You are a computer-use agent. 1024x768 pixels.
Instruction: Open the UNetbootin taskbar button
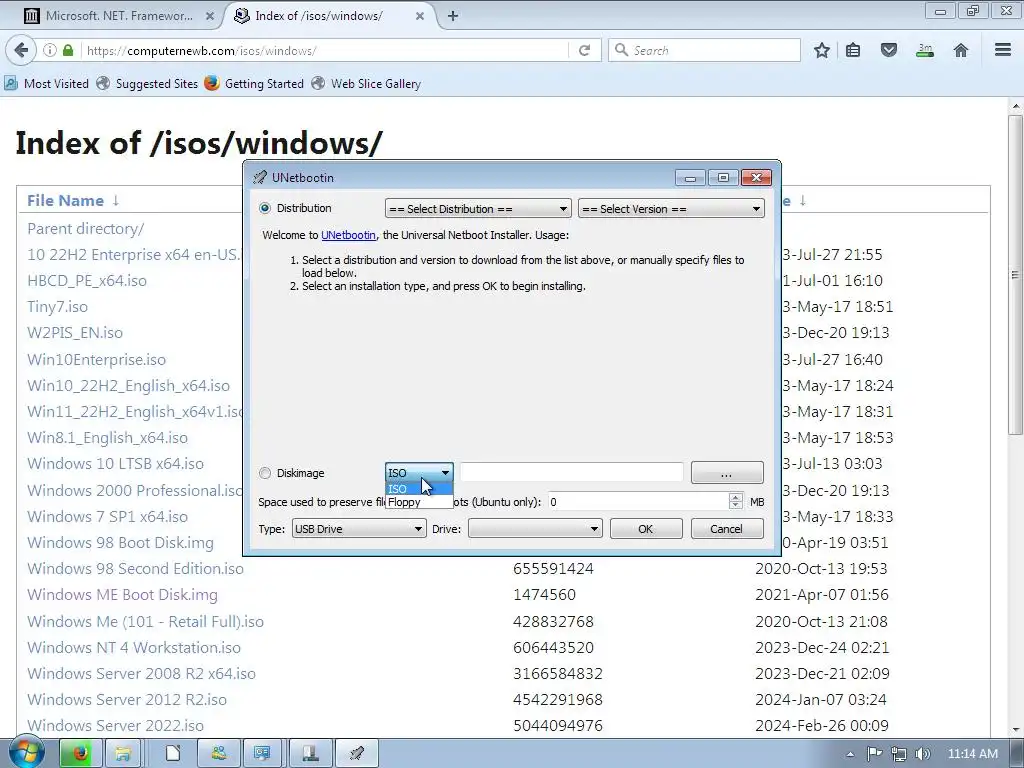356,754
